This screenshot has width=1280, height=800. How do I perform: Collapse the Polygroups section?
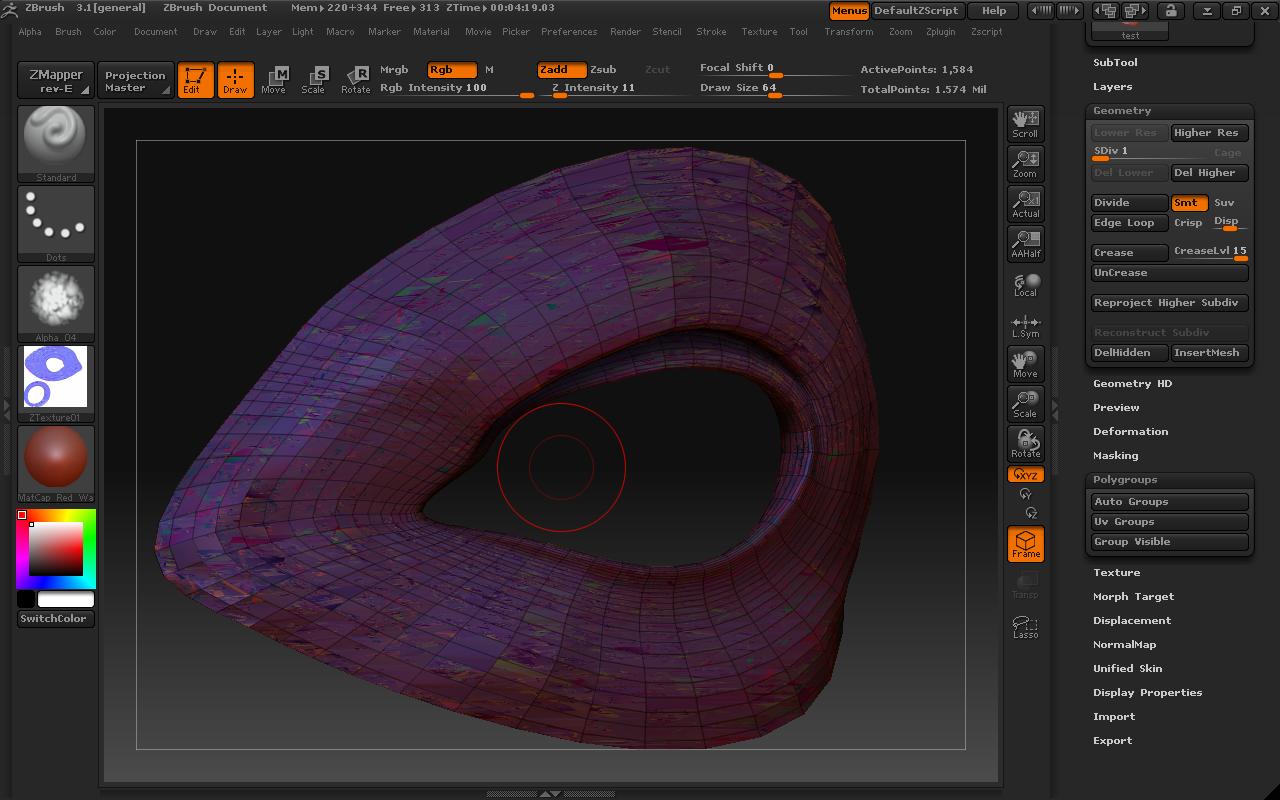coord(1125,479)
